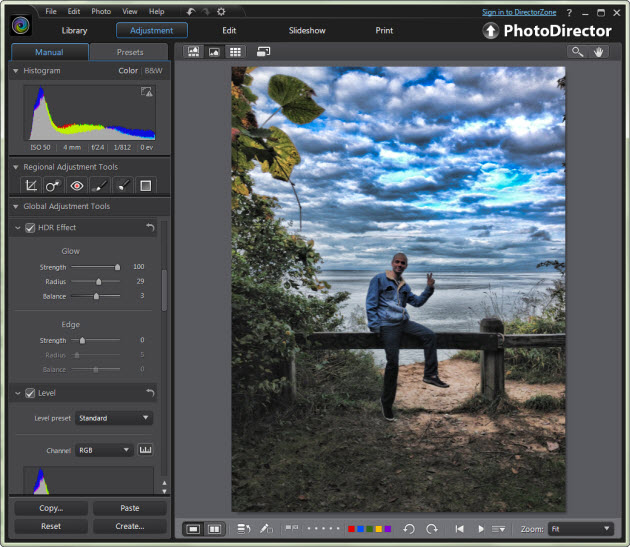Activate the Red-Eye Removal tool
This screenshot has height=547, width=630.
(x=77, y=185)
